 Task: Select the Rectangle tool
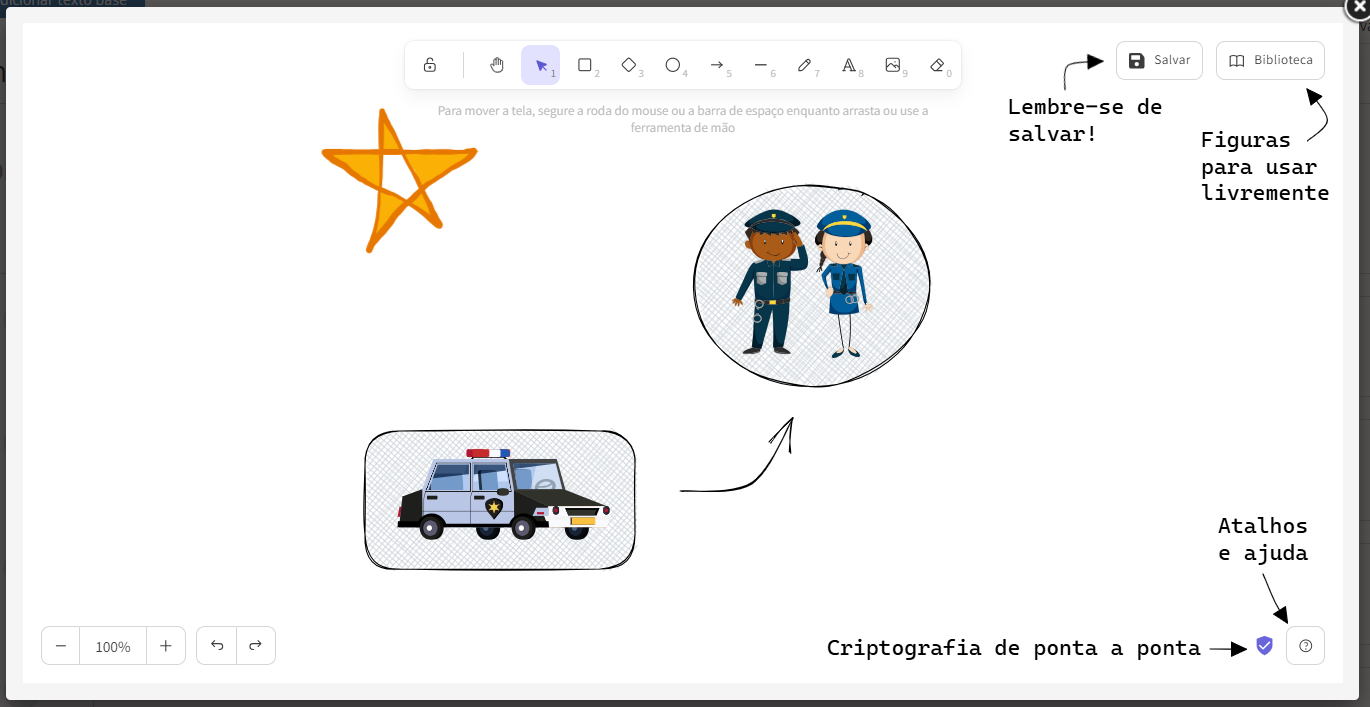(x=585, y=65)
